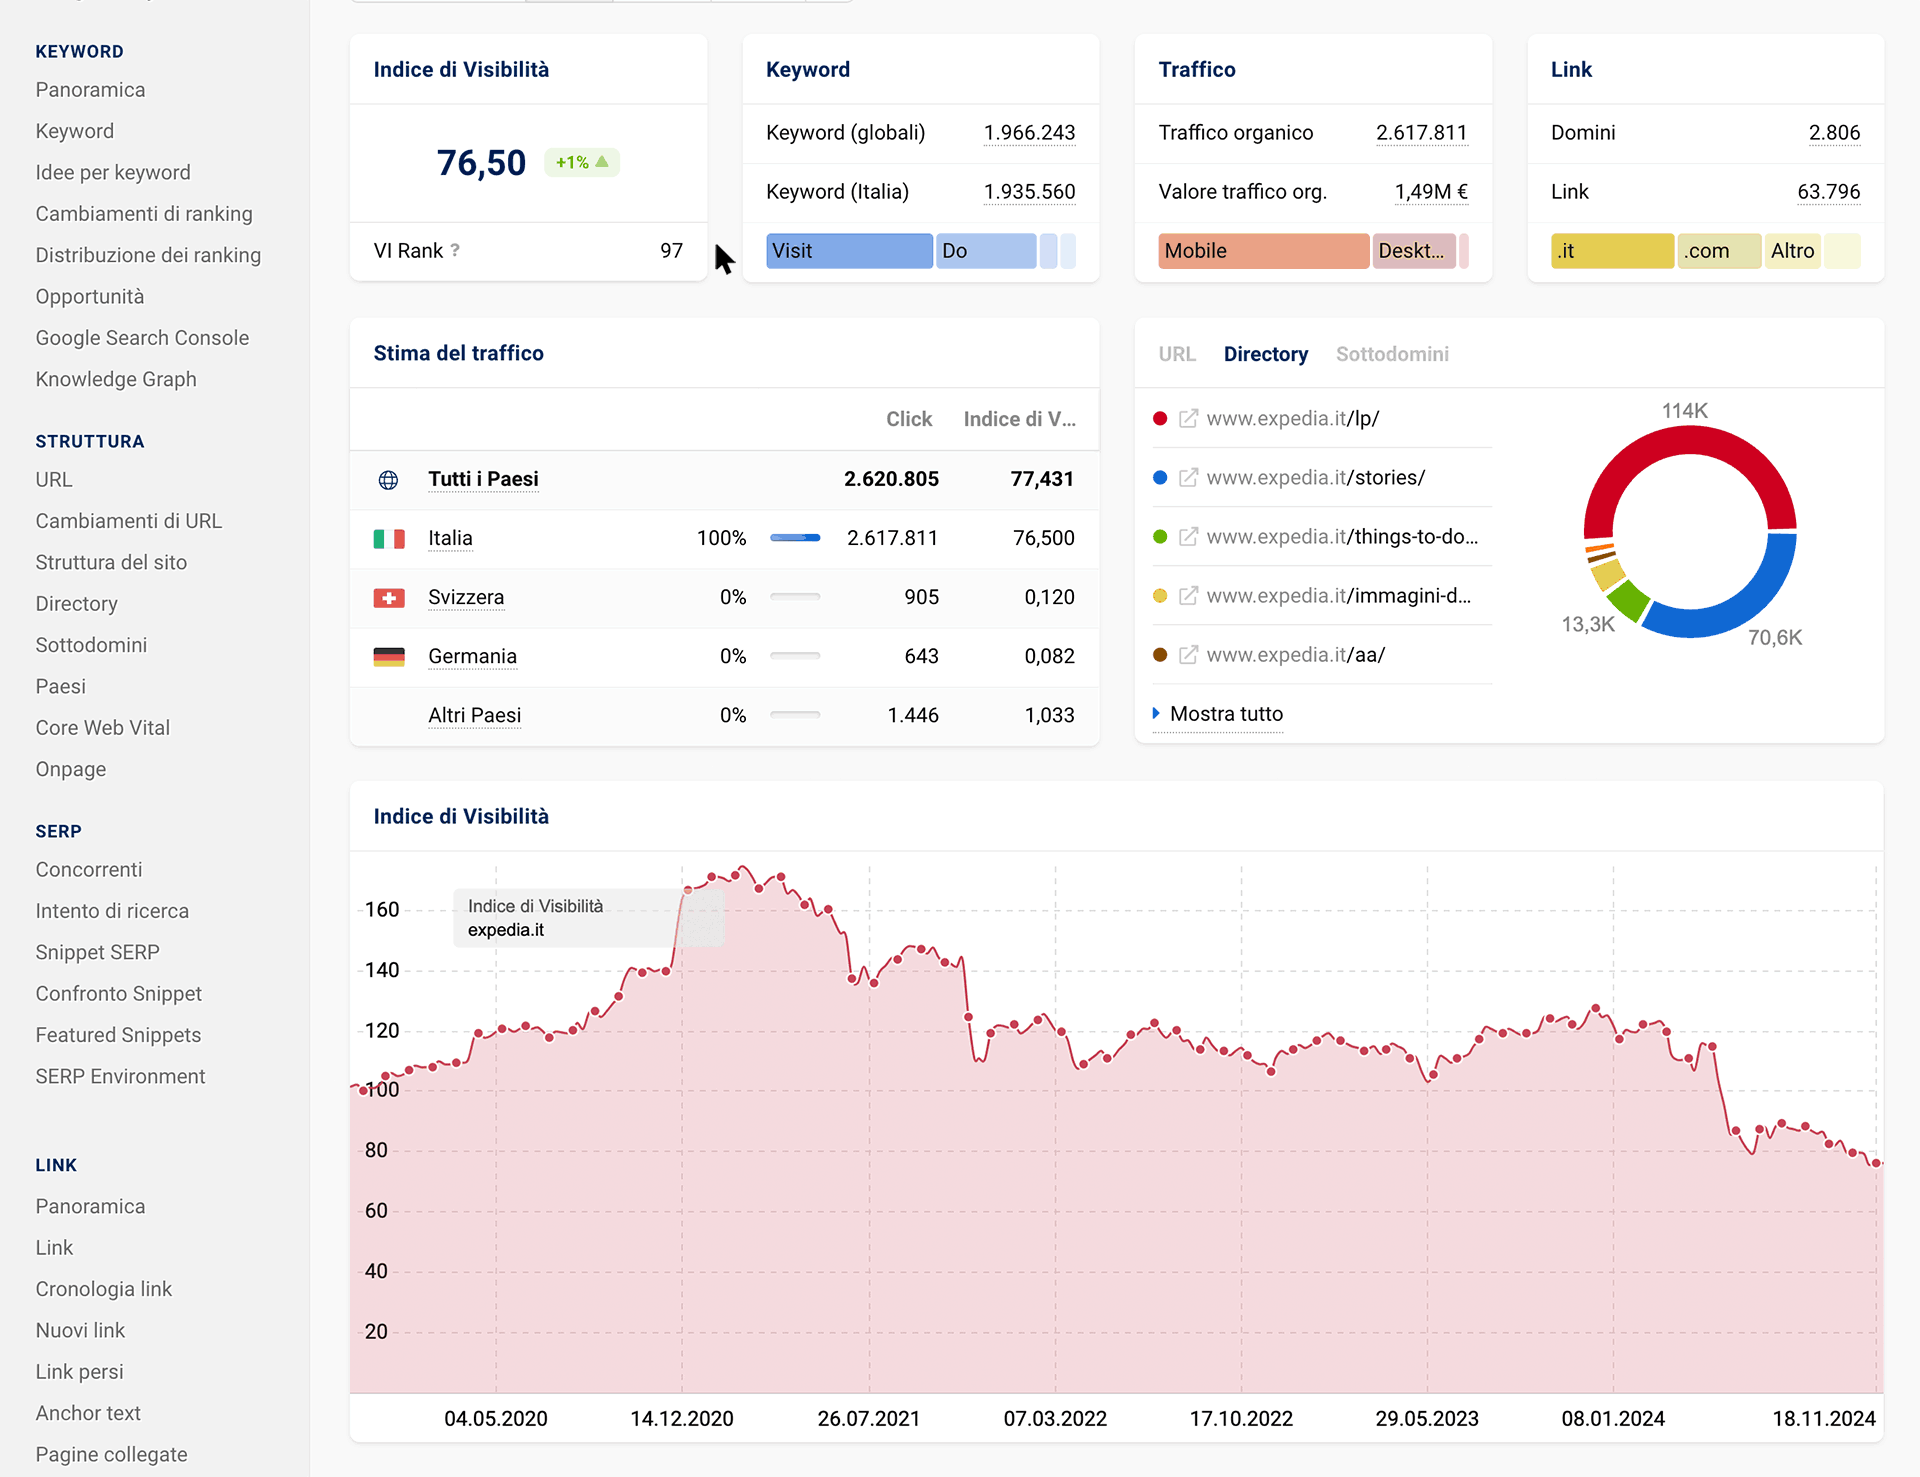
Task: Click Domini value 2.806
Action: click(x=1834, y=133)
